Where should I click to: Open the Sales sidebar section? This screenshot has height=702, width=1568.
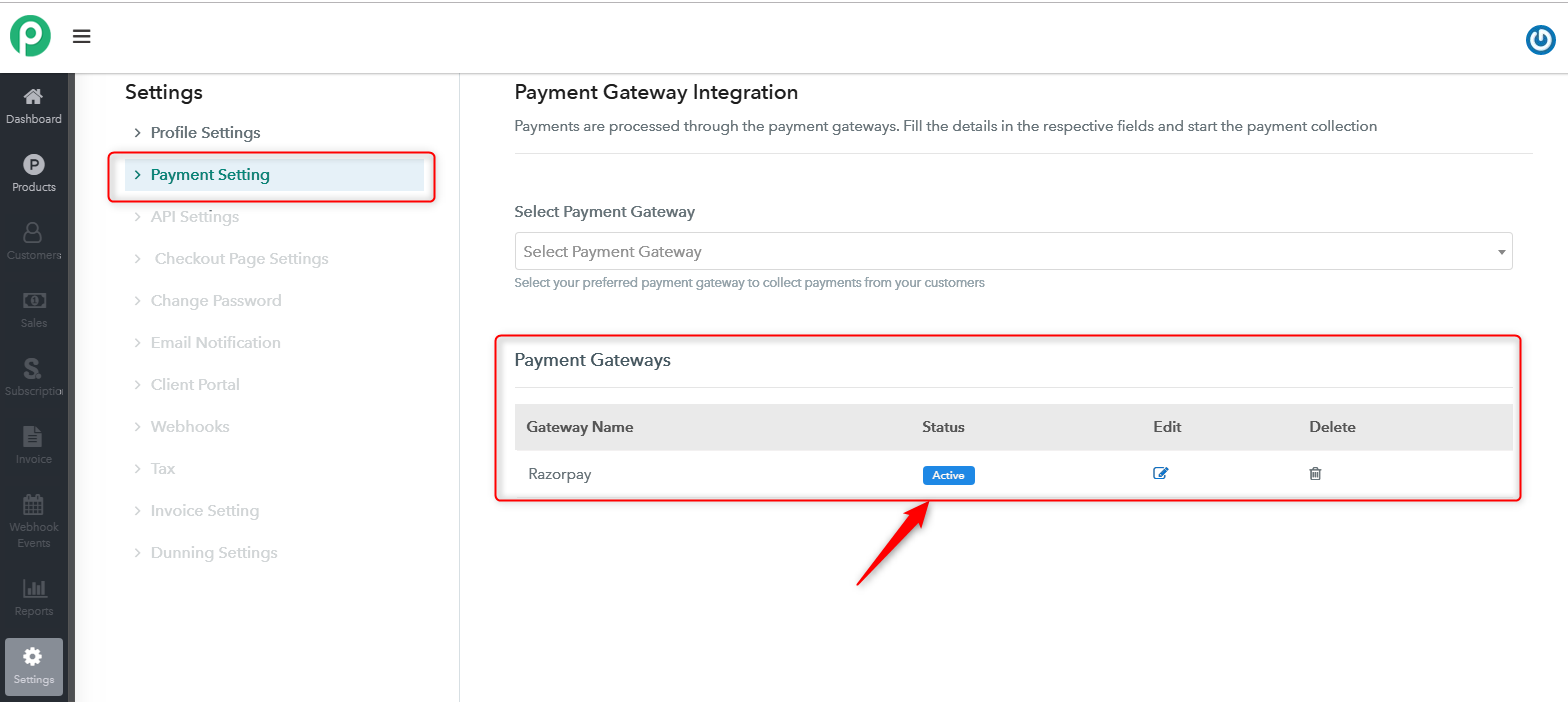[x=34, y=310]
